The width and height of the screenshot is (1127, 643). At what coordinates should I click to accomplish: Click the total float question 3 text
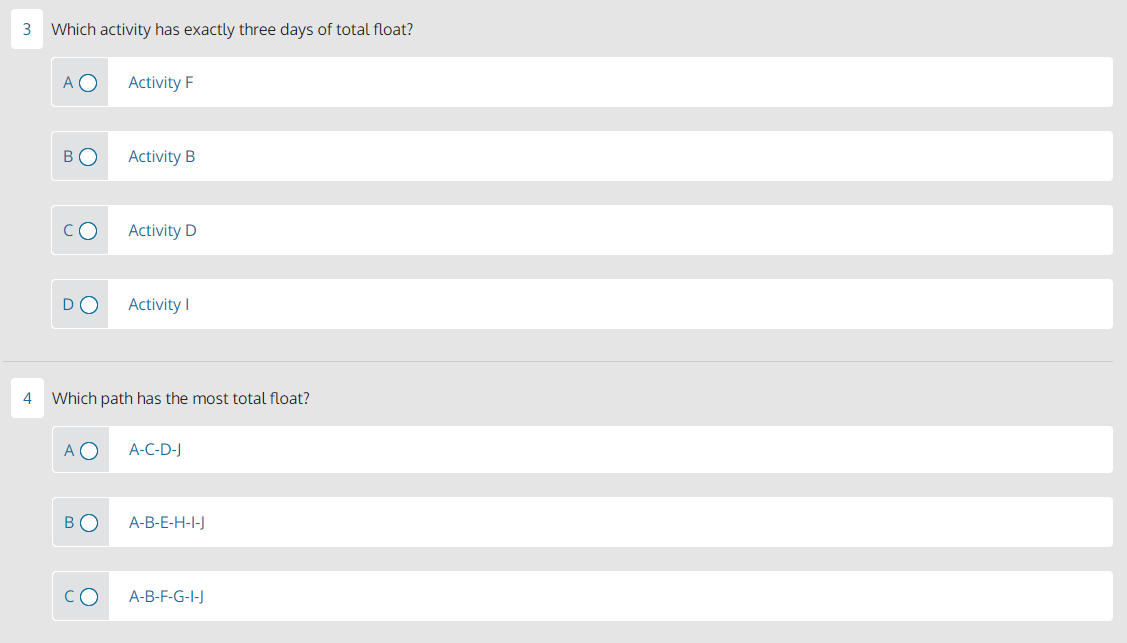(232, 29)
